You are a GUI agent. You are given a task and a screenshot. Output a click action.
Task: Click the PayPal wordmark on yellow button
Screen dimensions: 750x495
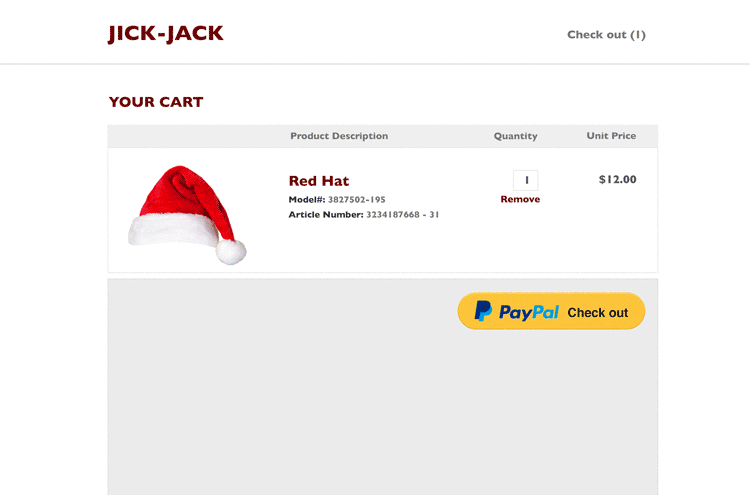(529, 312)
